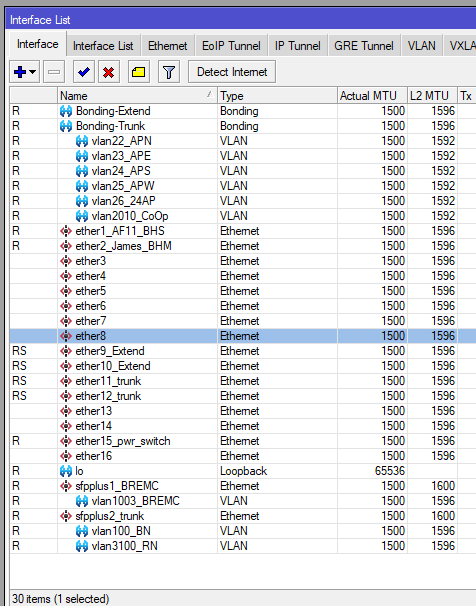The image size is (476, 606).
Task: Click the Bonding-Trunk interface icon
Action: [66, 126]
